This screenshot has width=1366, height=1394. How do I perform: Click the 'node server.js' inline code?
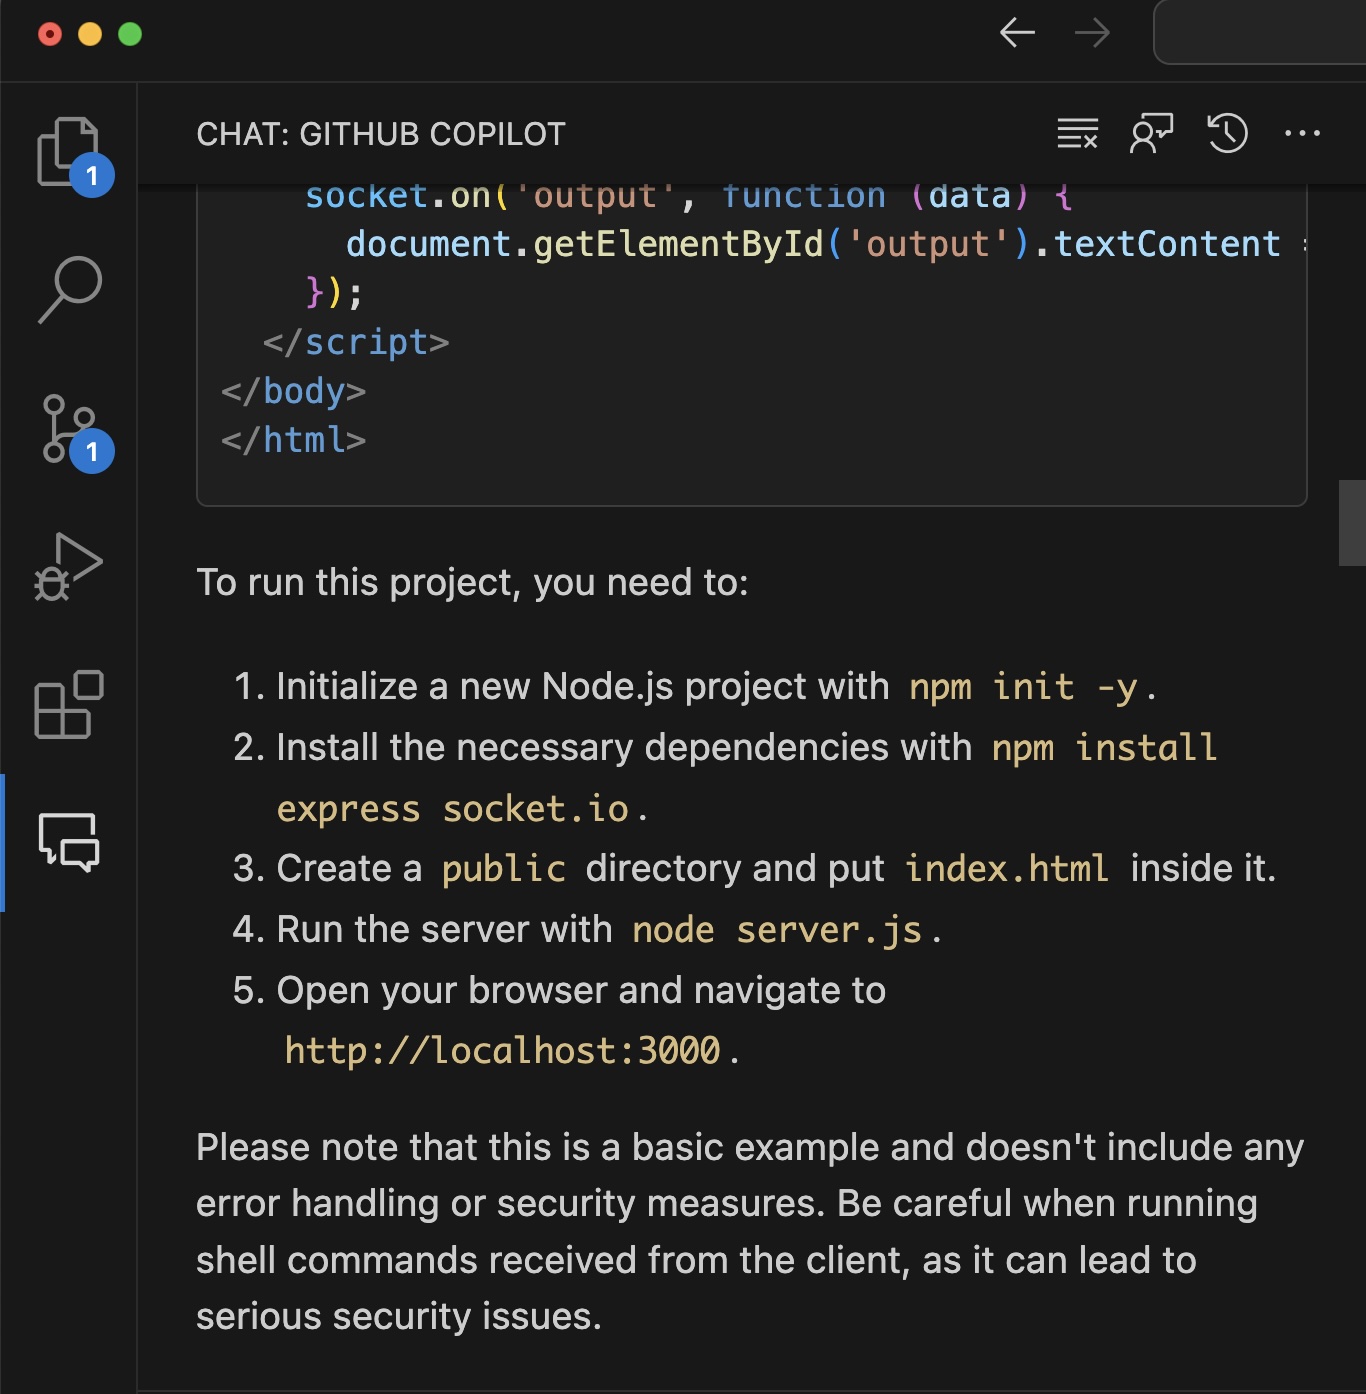[777, 930]
